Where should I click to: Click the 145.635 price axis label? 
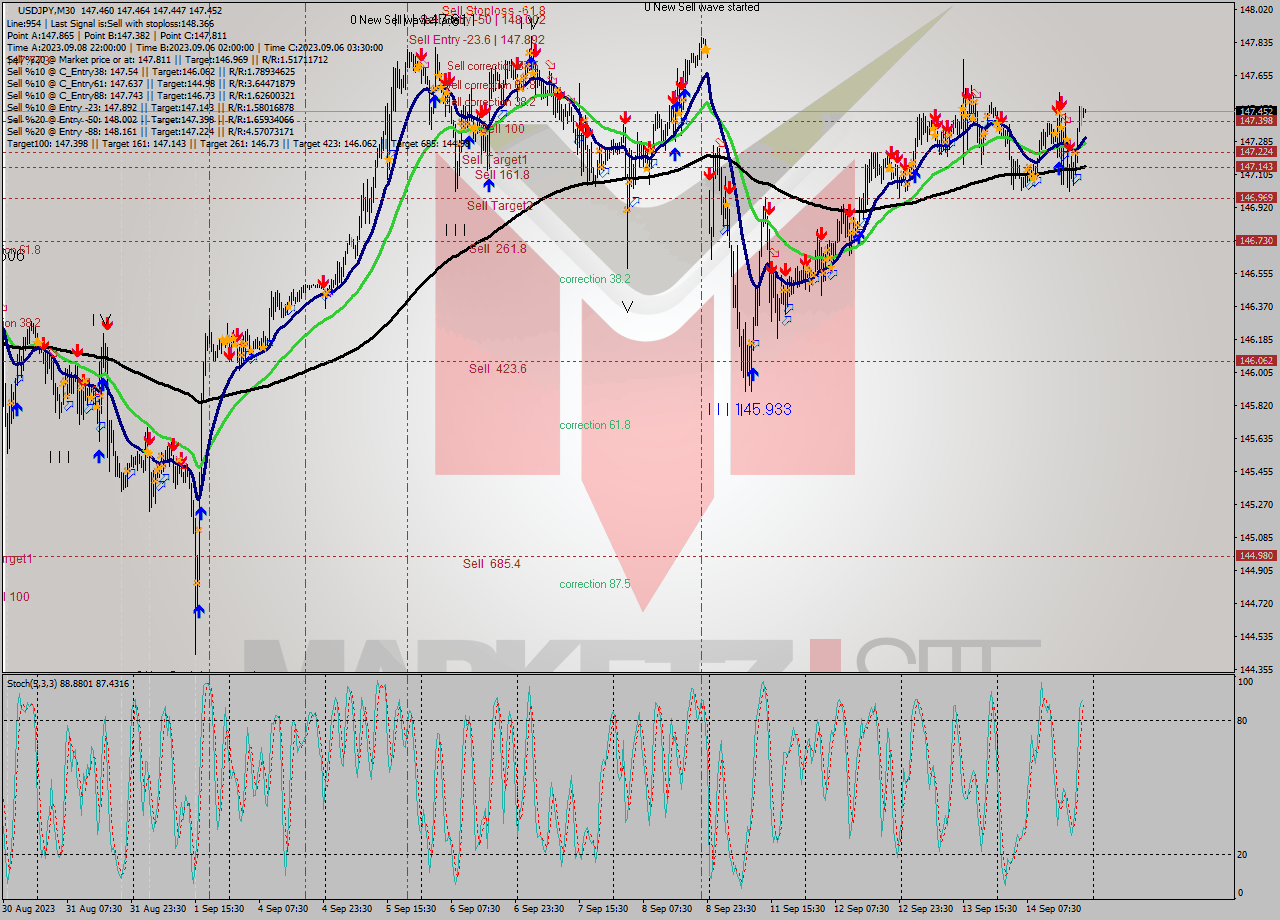[1256, 438]
